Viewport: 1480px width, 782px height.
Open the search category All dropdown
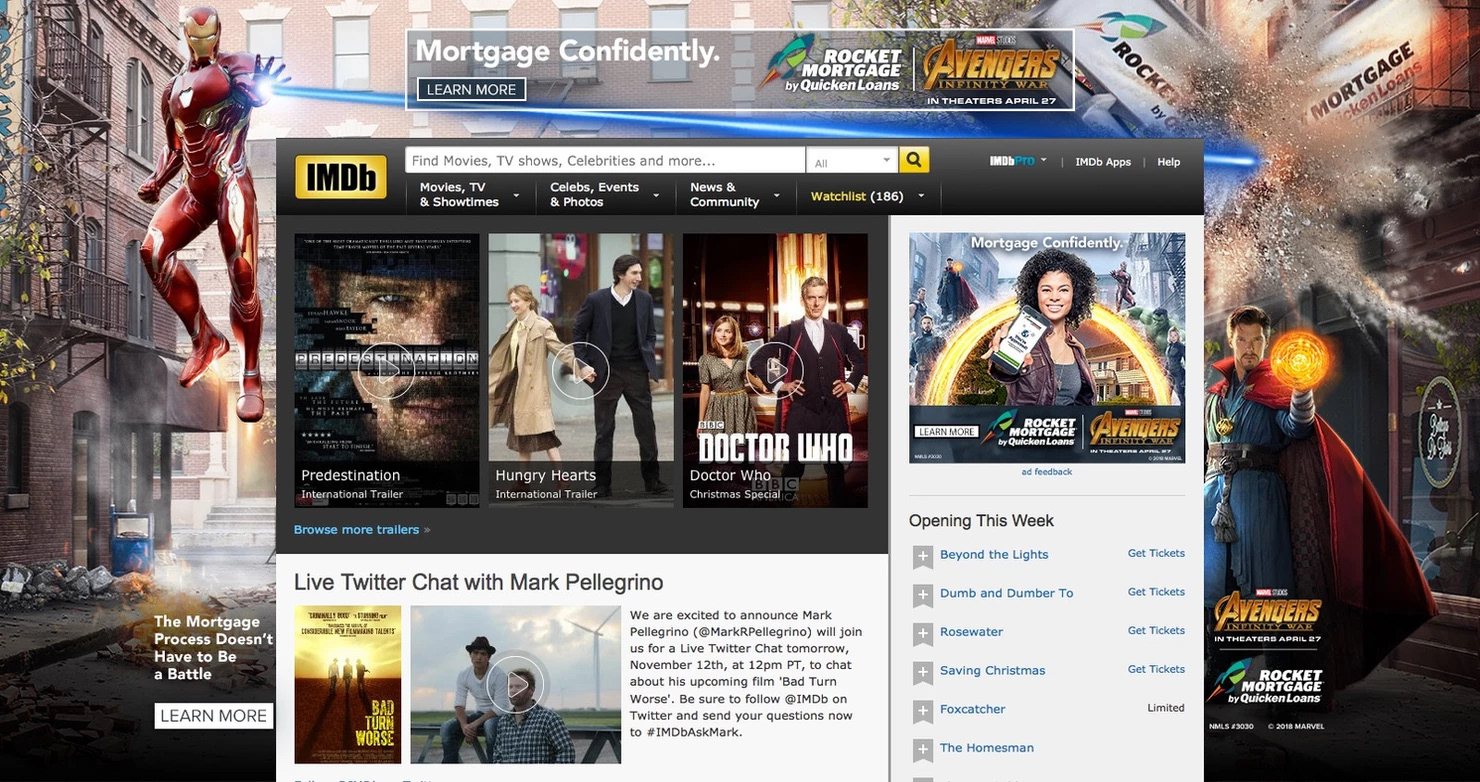pos(853,161)
